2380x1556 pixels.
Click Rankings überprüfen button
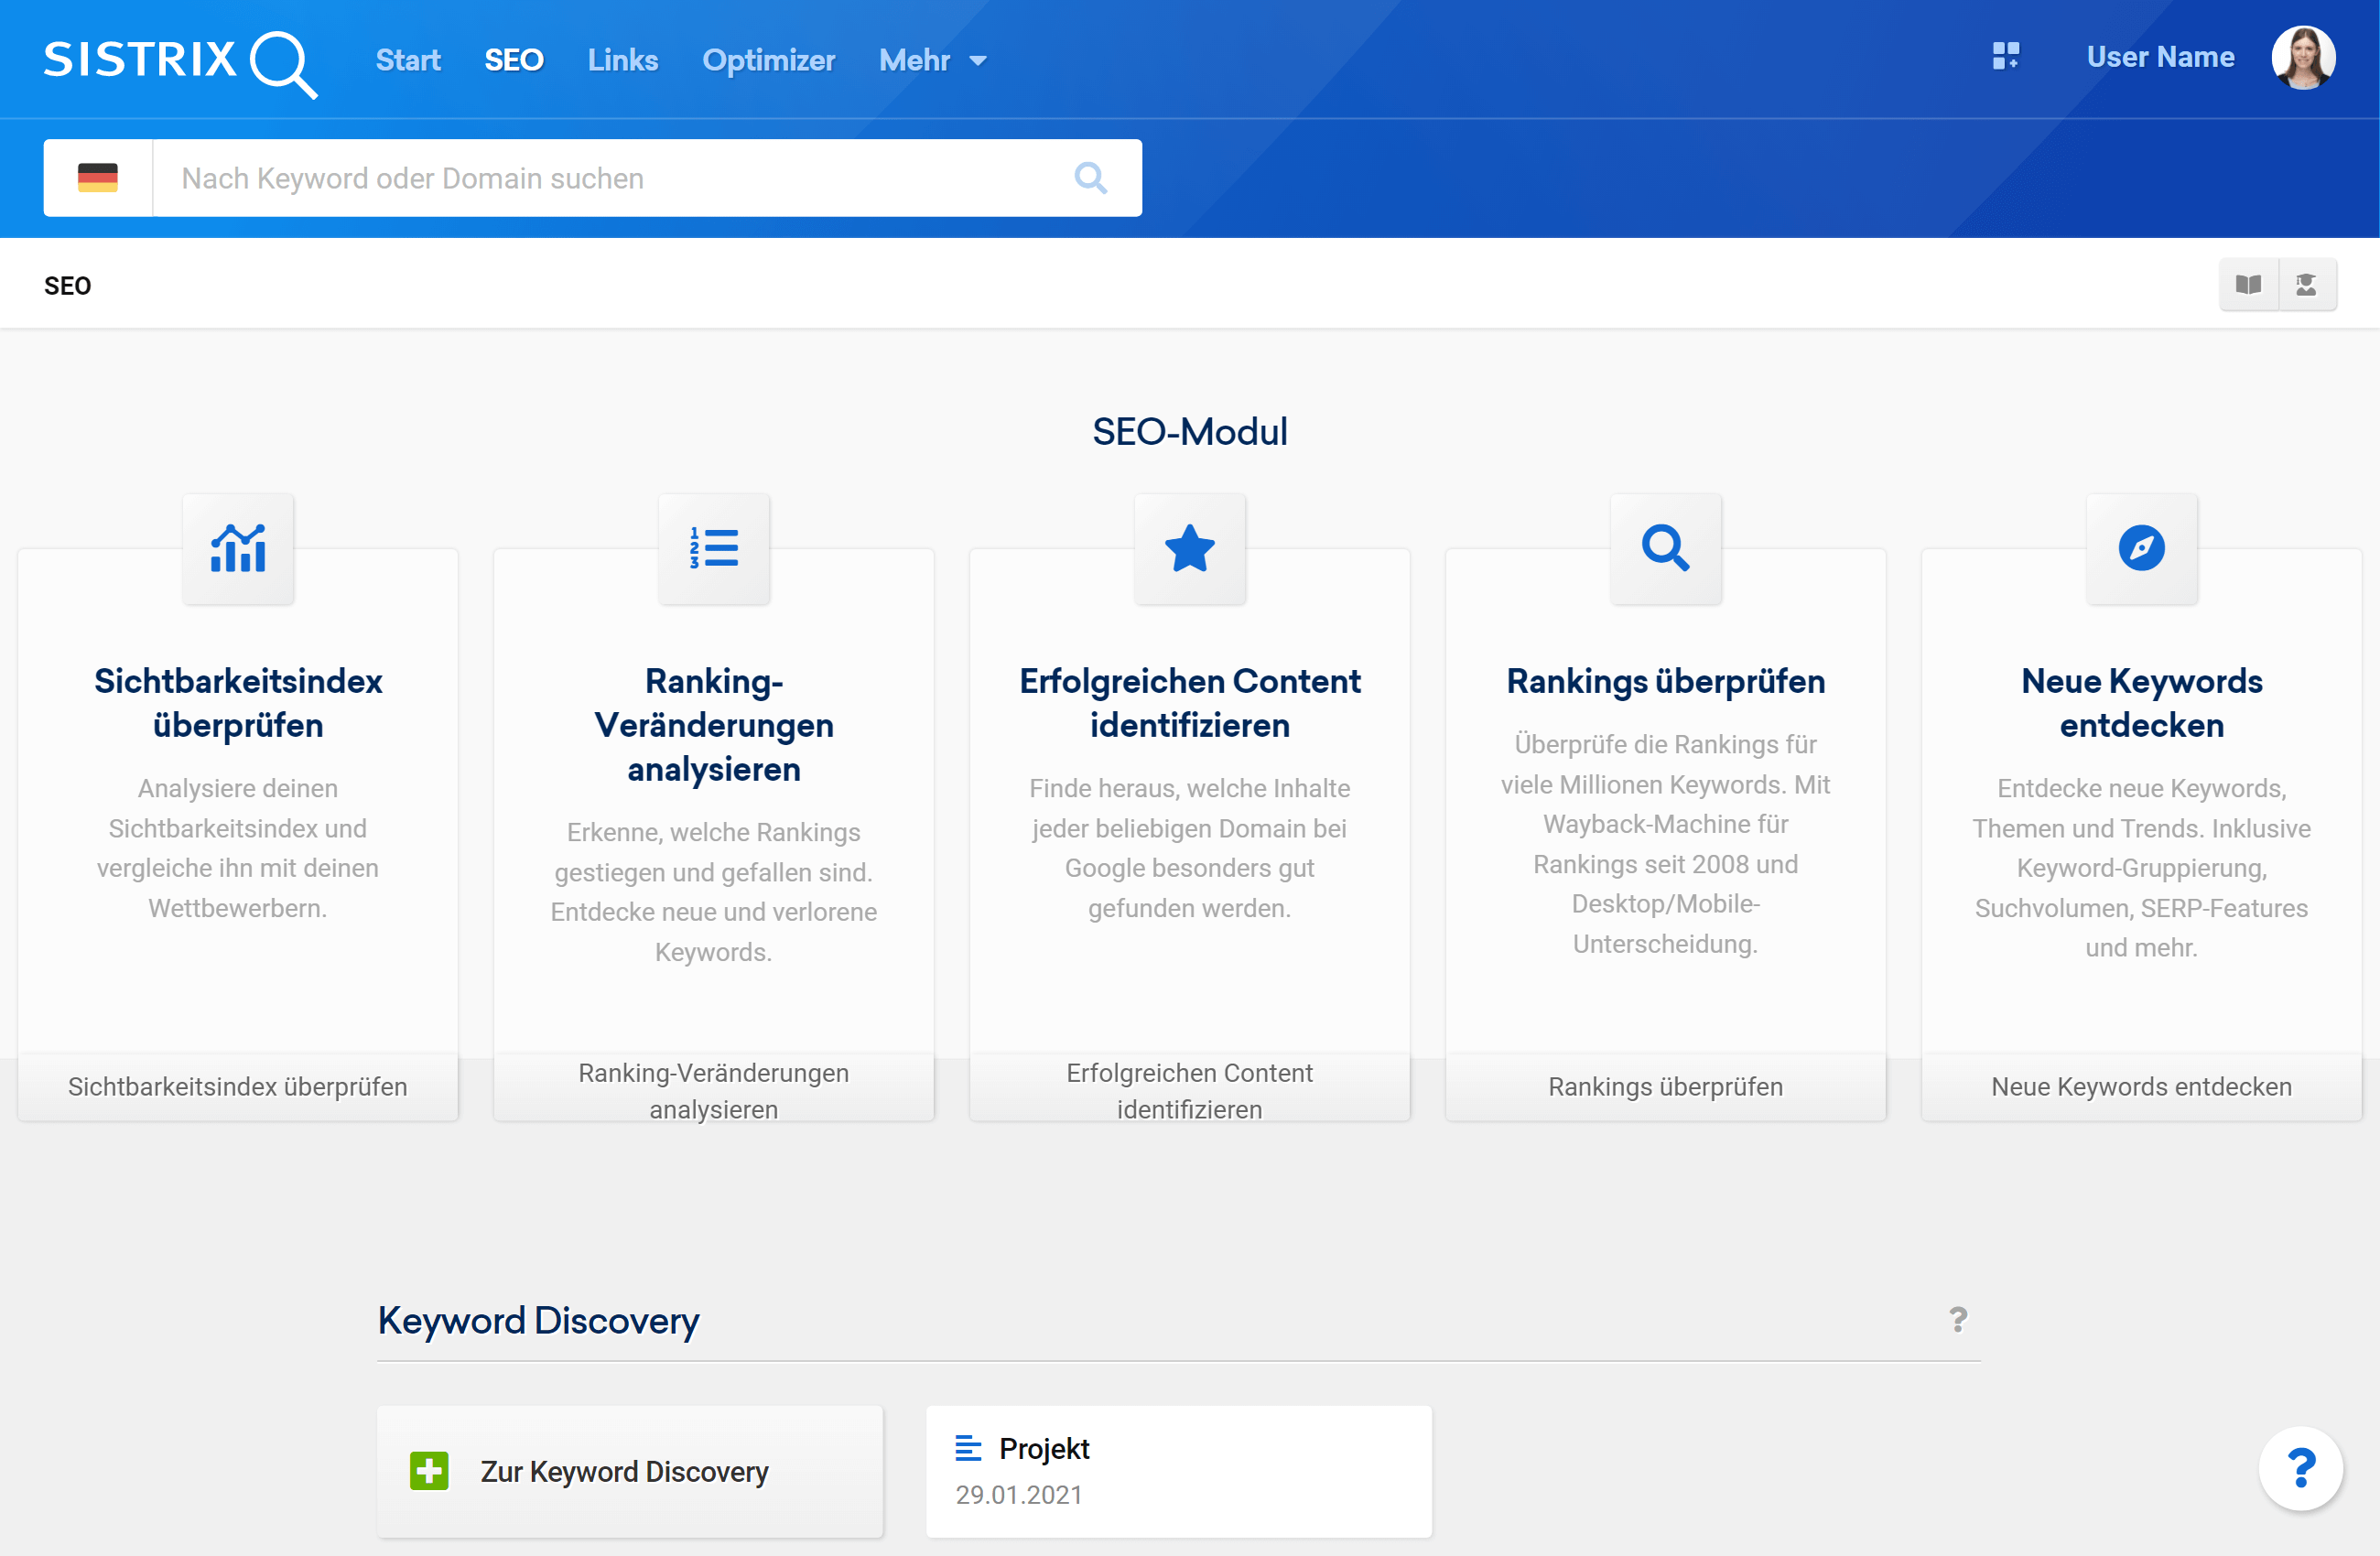(x=1665, y=1087)
